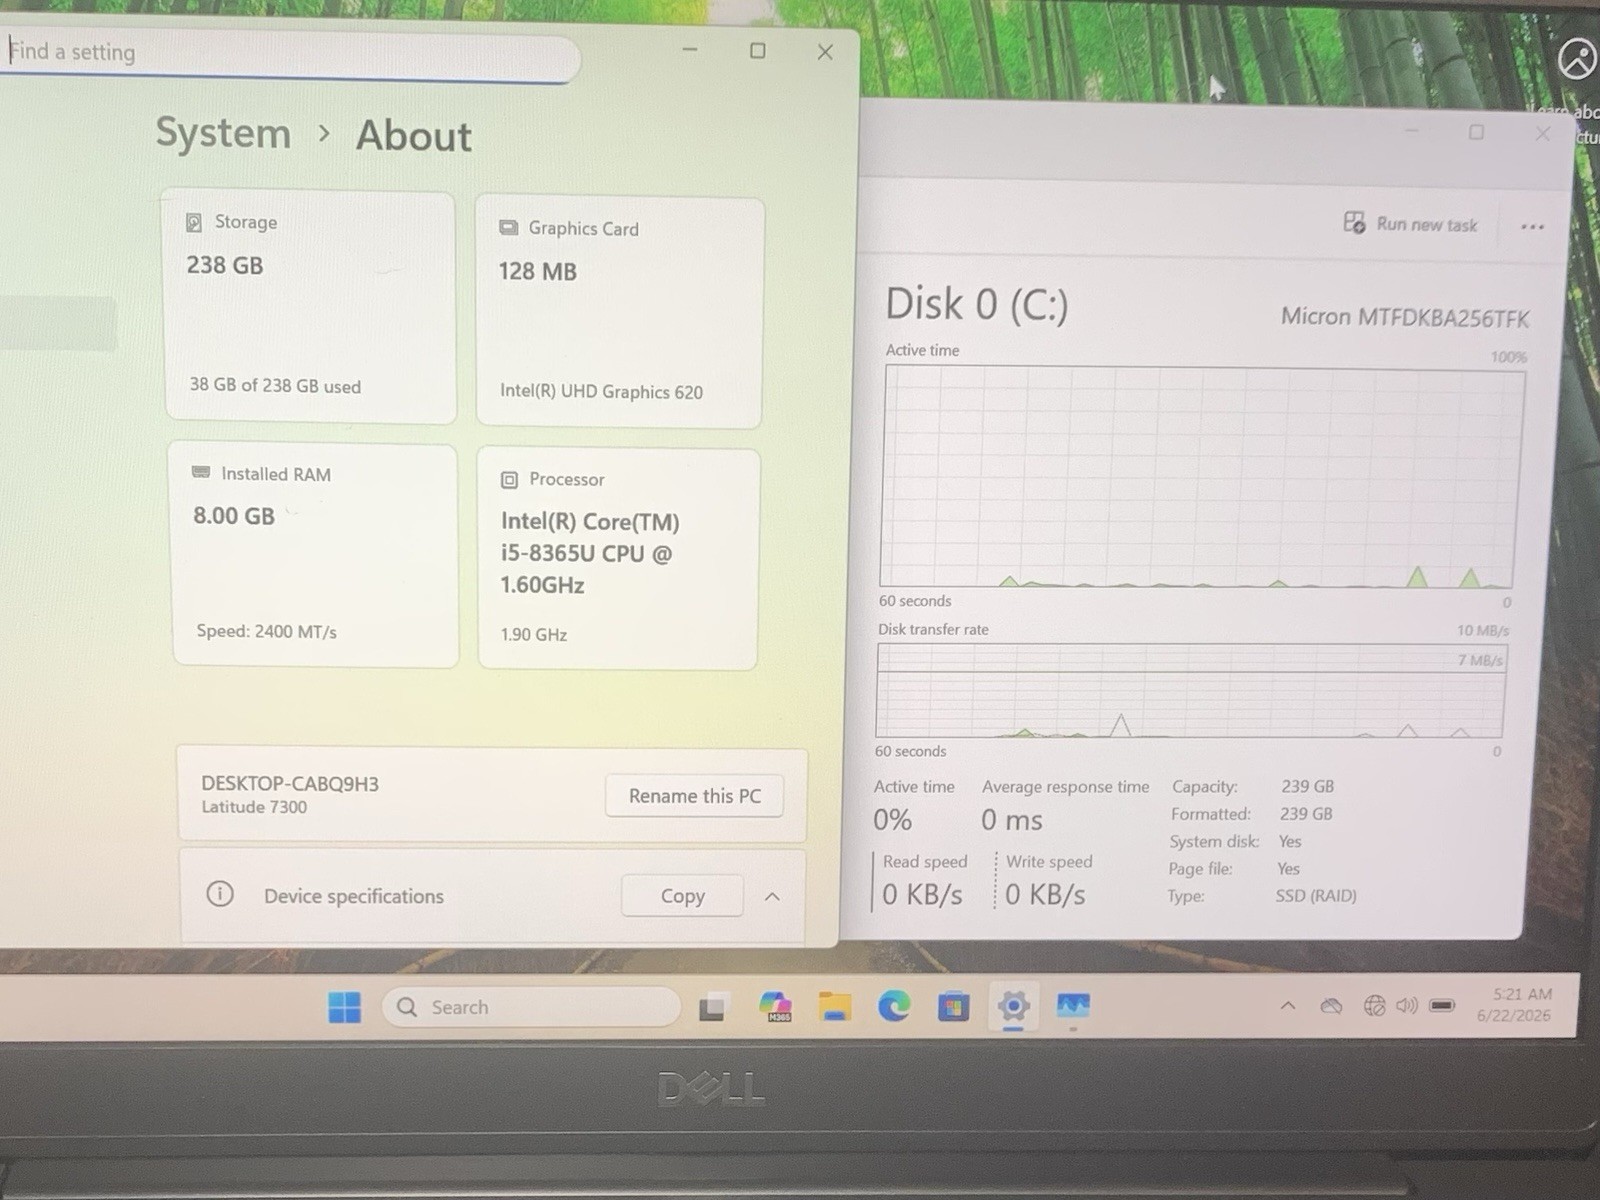Click the Write speed 0 KB/s value
The width and height of the screenshot is (1600, 1200).
1045,894
